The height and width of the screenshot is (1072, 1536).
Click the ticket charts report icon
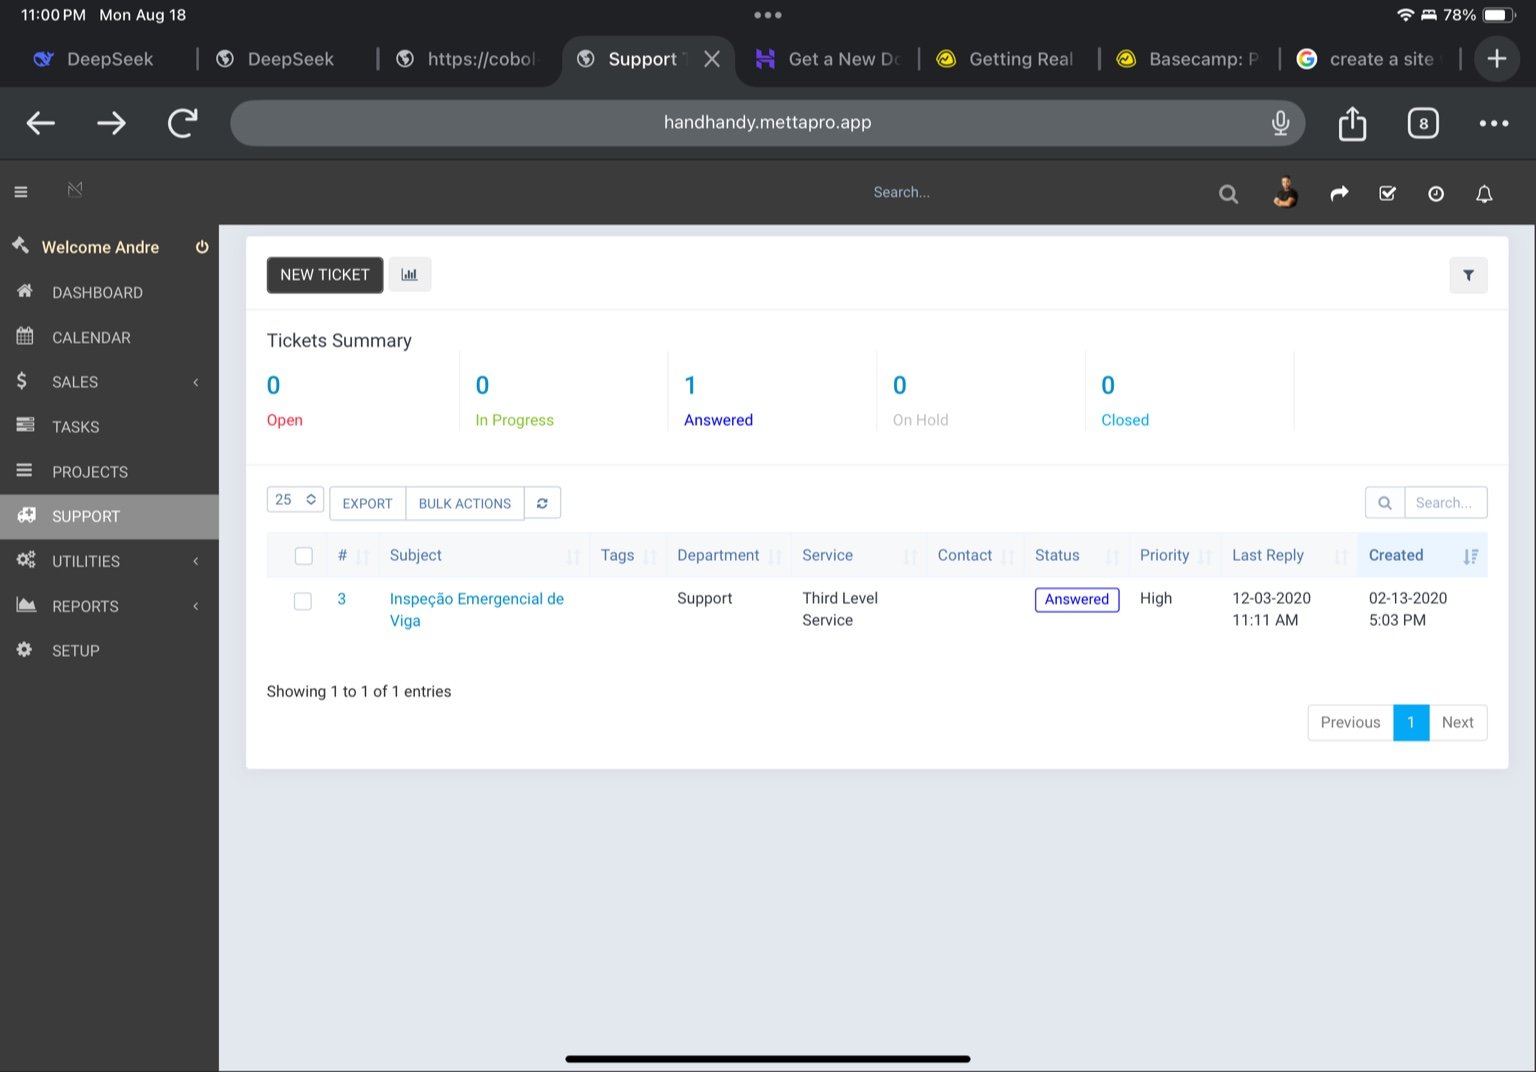[409, 275]
